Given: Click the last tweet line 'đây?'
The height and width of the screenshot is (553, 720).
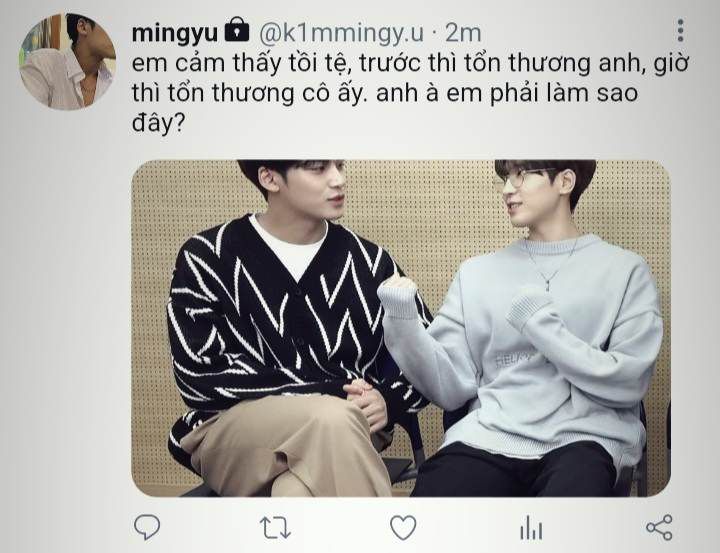Looking at the screenshot, I should 158,124.
